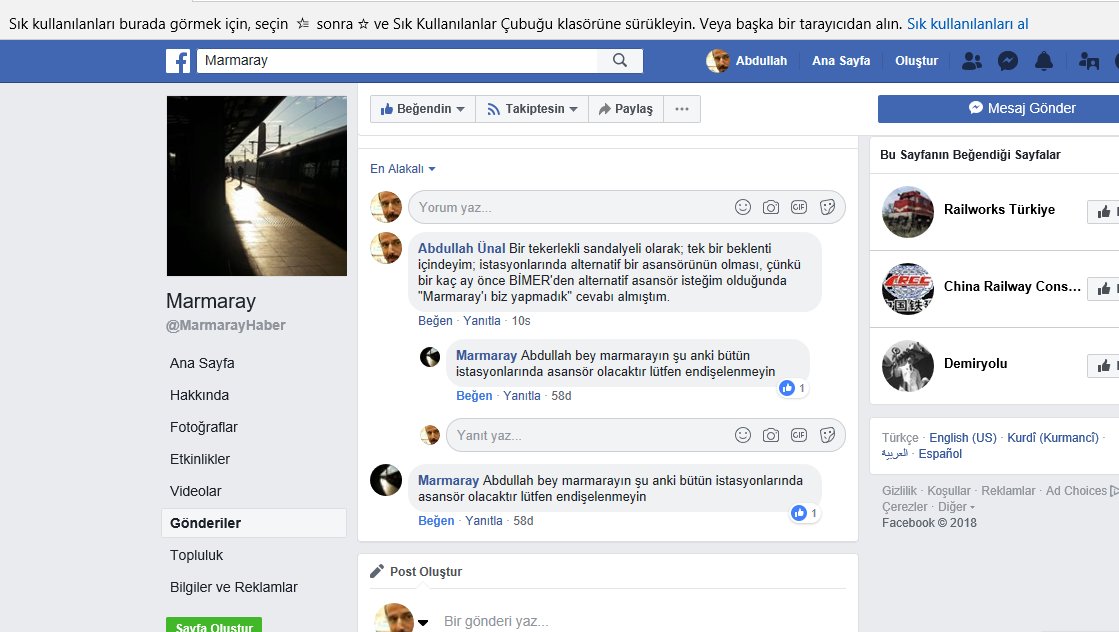Like the Railworks Türkiye page
The image size is (1119, 632).
point(1103,212)
